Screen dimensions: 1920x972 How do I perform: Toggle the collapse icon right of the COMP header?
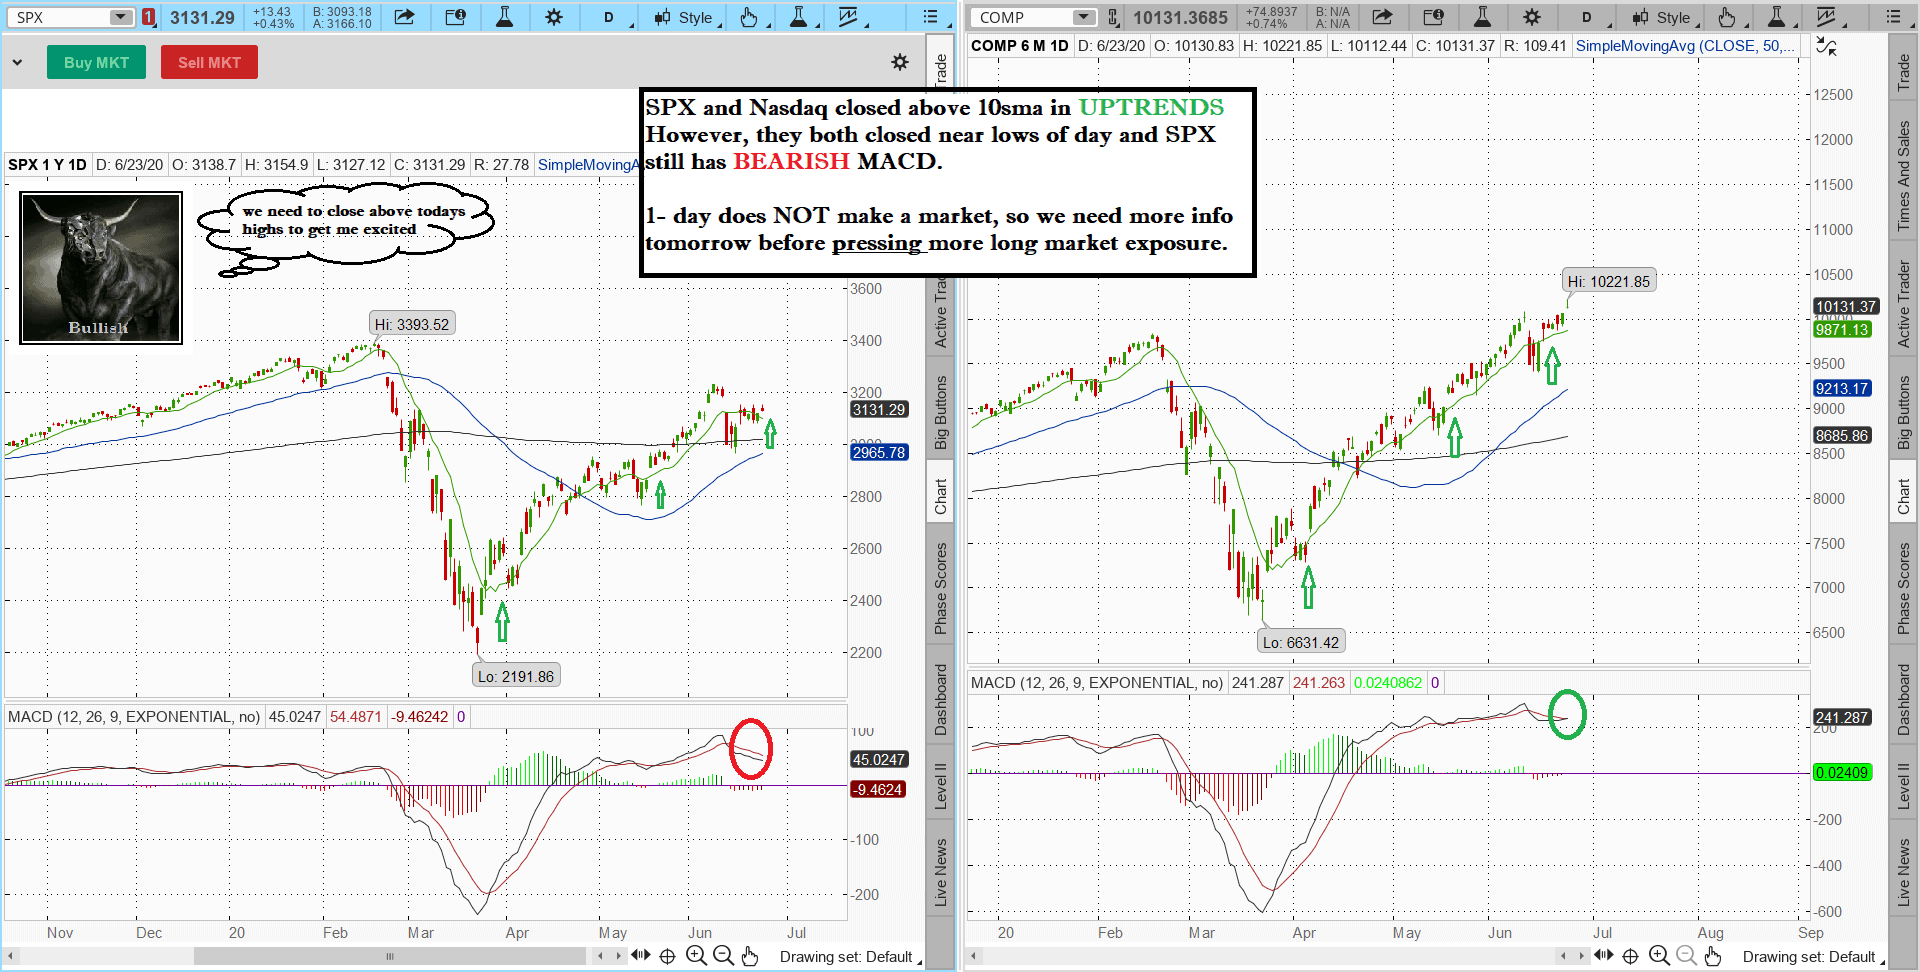(x=1826, y=46)
